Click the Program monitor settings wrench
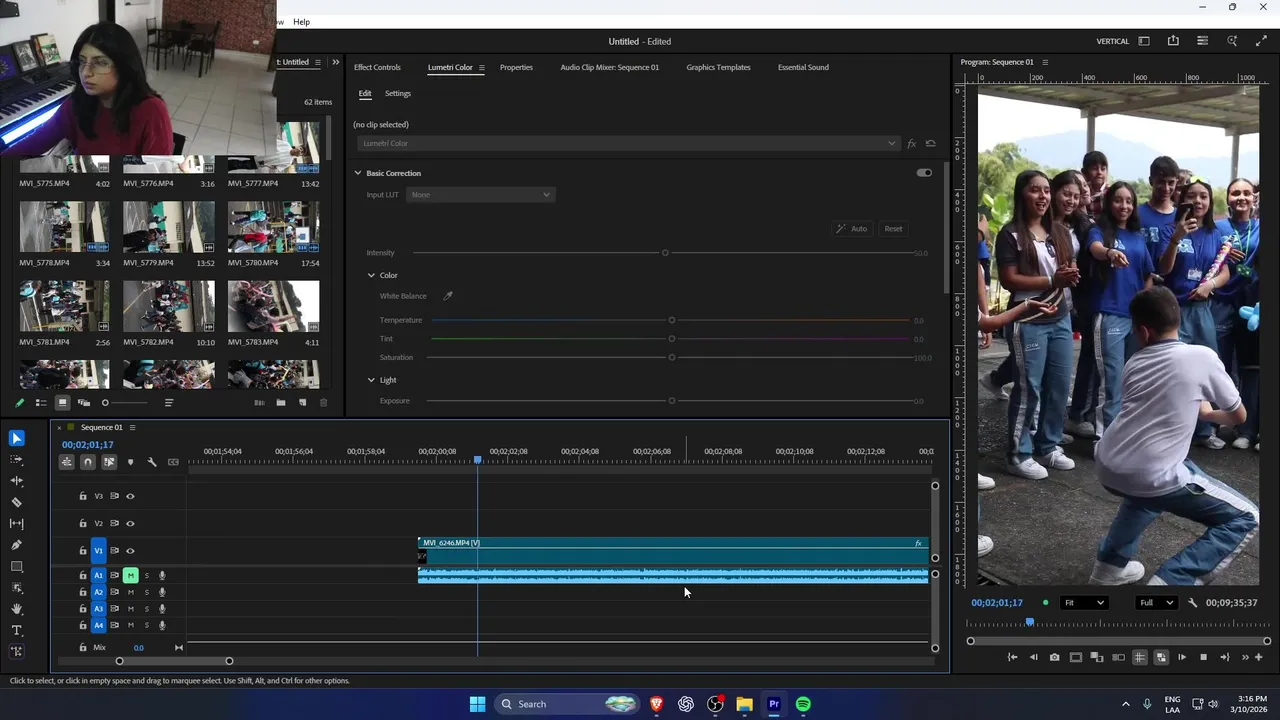 tap(1192, 603)
